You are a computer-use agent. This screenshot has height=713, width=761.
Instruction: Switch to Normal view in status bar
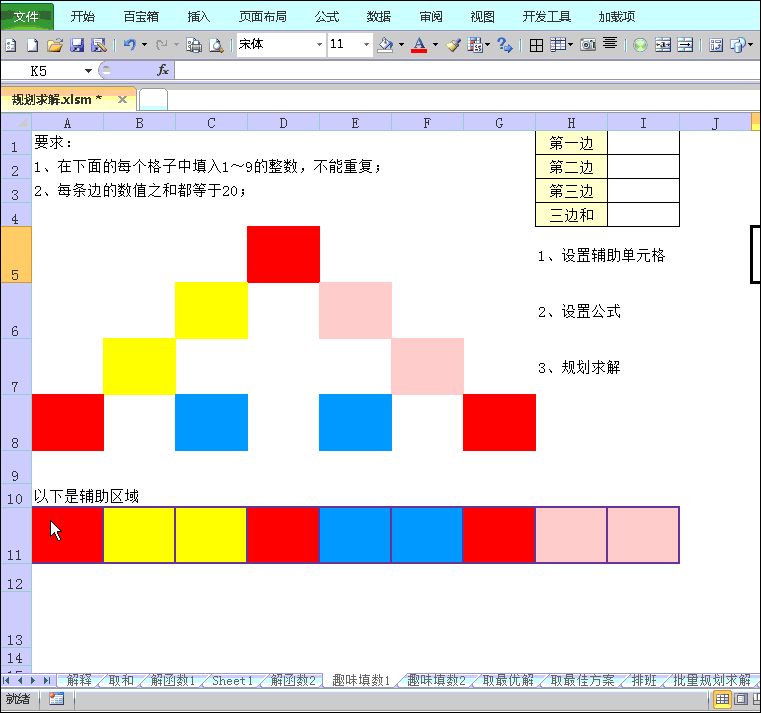pyautogui.click(x=723, y=699)
